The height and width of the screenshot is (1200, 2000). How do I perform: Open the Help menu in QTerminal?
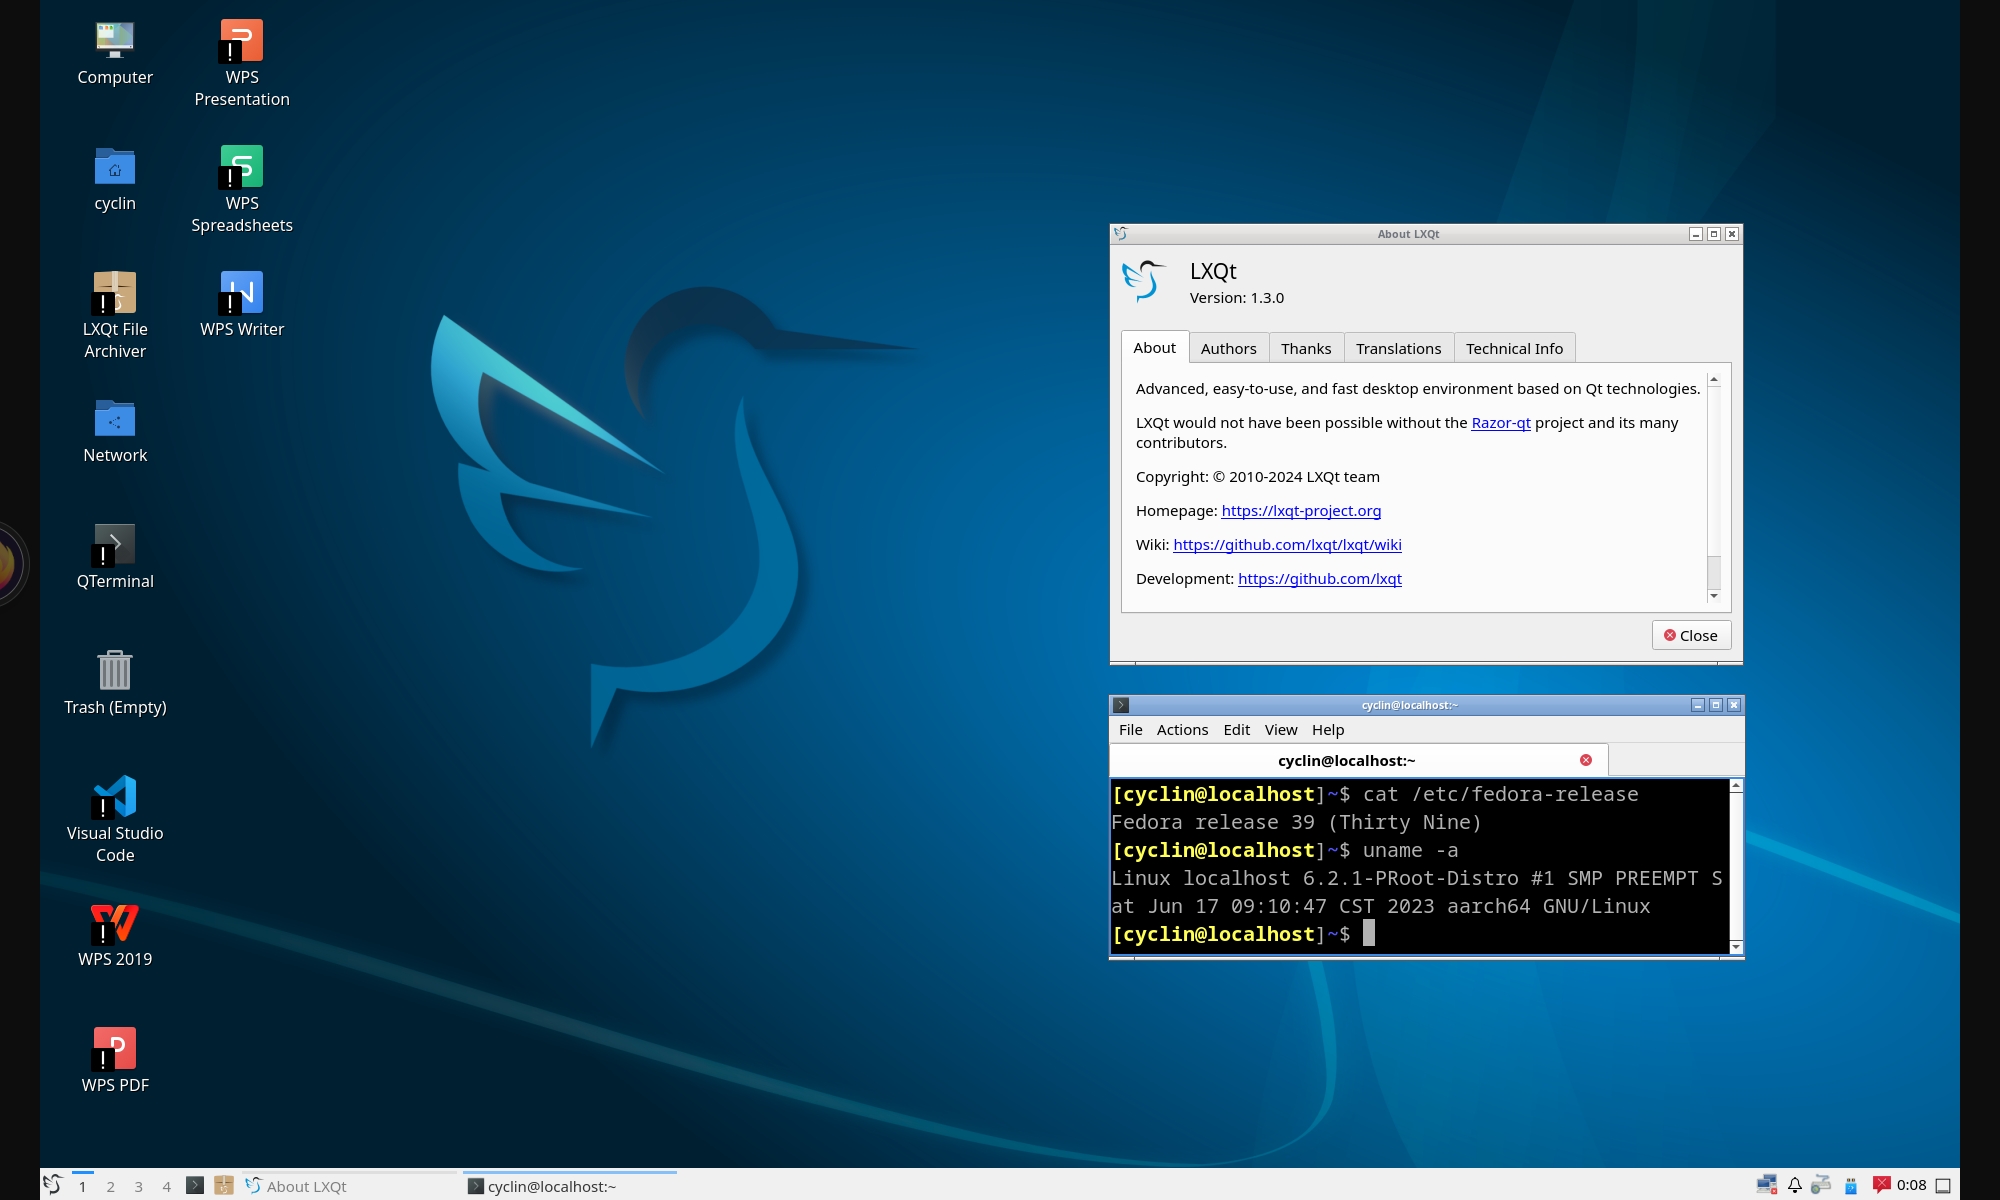(1328, 730)
